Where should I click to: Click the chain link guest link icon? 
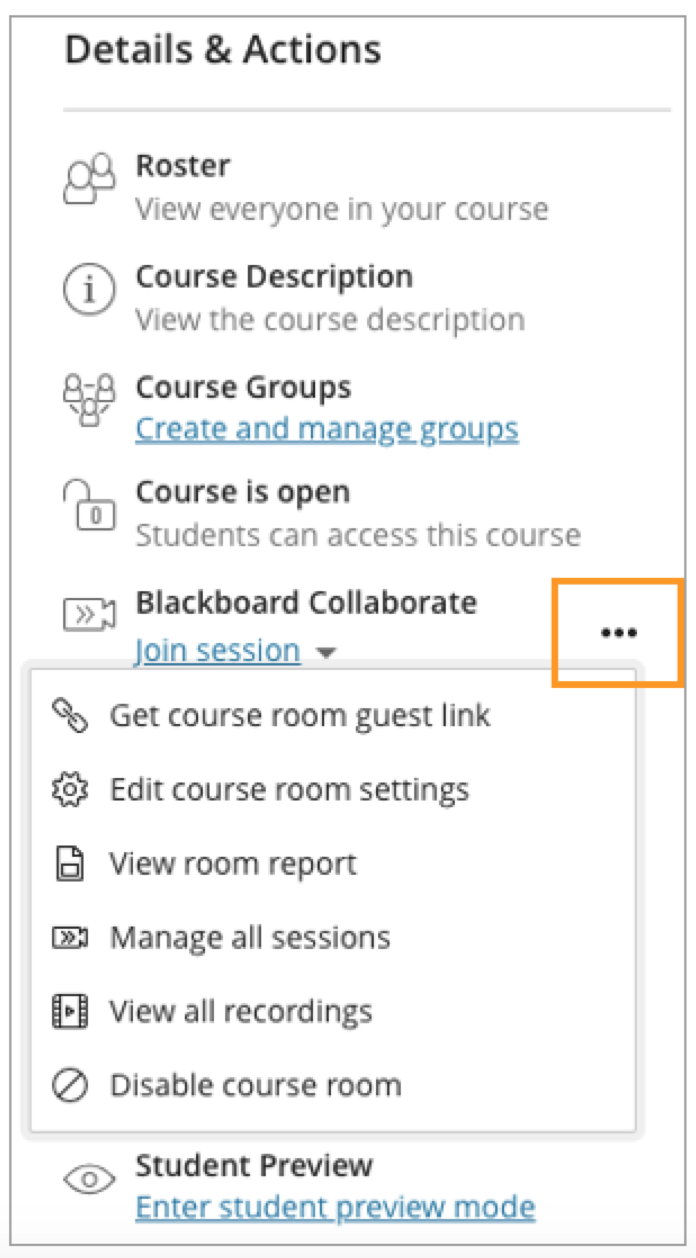tap(69, 715)
